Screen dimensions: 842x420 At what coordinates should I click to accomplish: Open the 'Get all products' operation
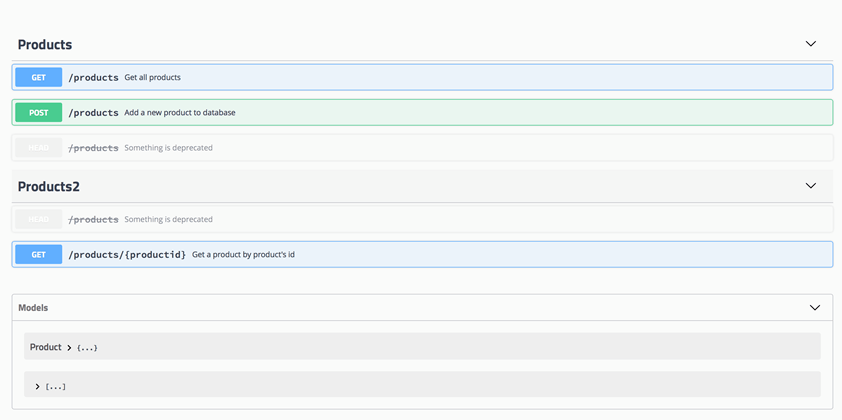click(152, 77)
